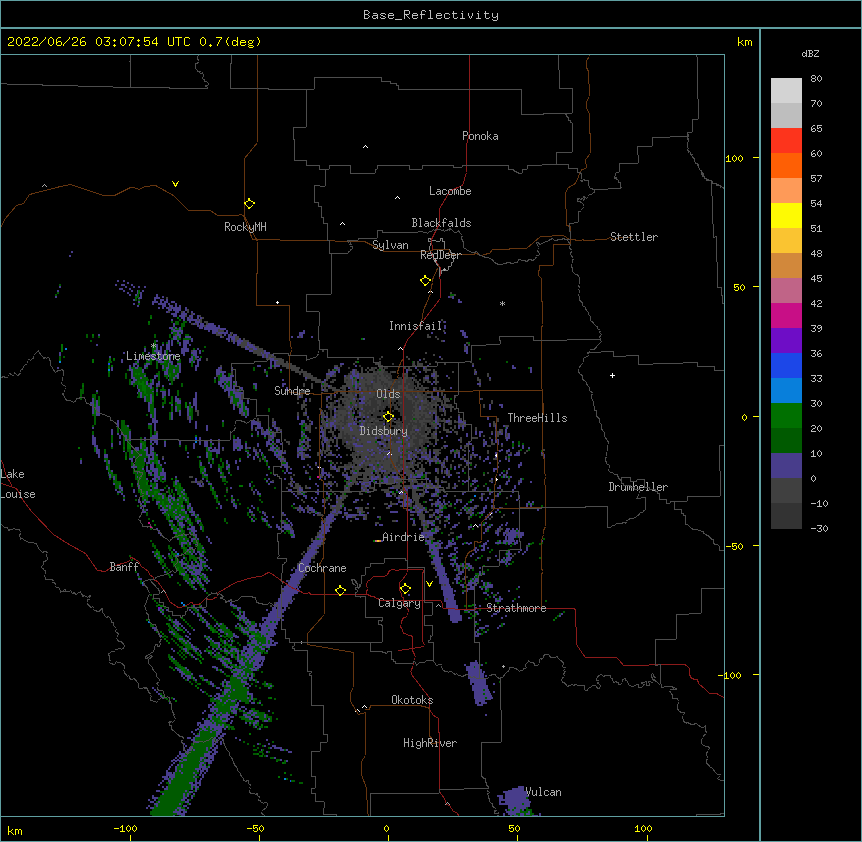Viewport: 862px width, 842px height.
Task: Pick the red 65-60 dBZ legend swatch
Action: (786, 141)
